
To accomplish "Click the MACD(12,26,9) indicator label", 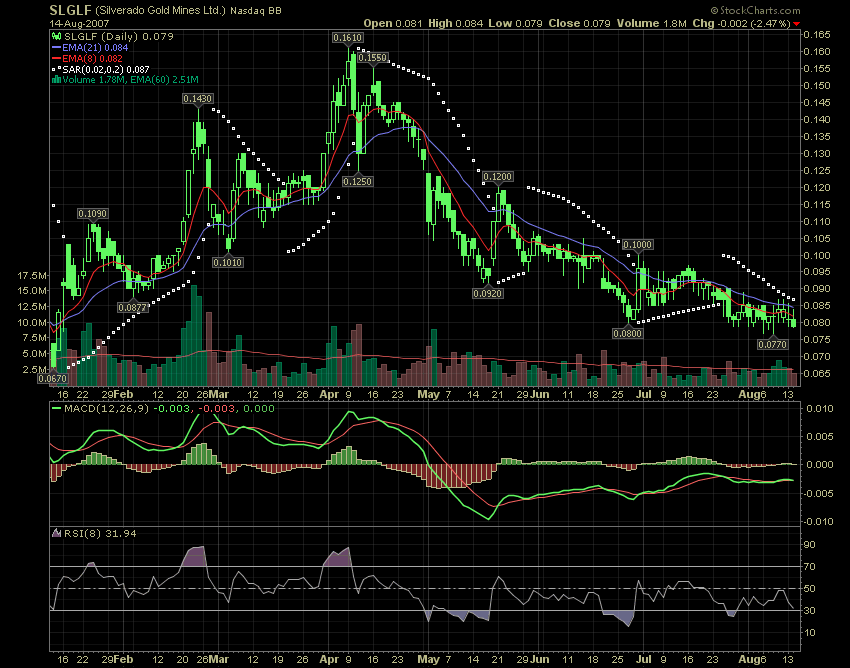I will pos(106,409).
